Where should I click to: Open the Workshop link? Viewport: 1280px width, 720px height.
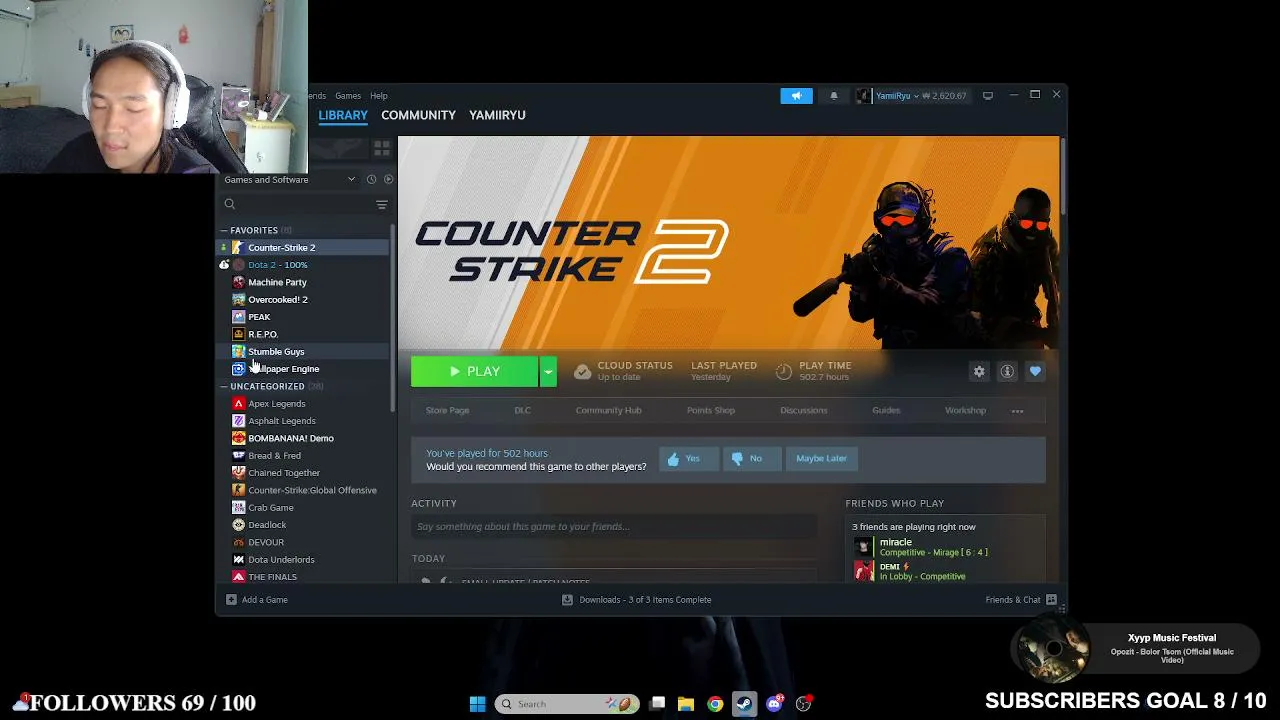(x=965, y=410)
